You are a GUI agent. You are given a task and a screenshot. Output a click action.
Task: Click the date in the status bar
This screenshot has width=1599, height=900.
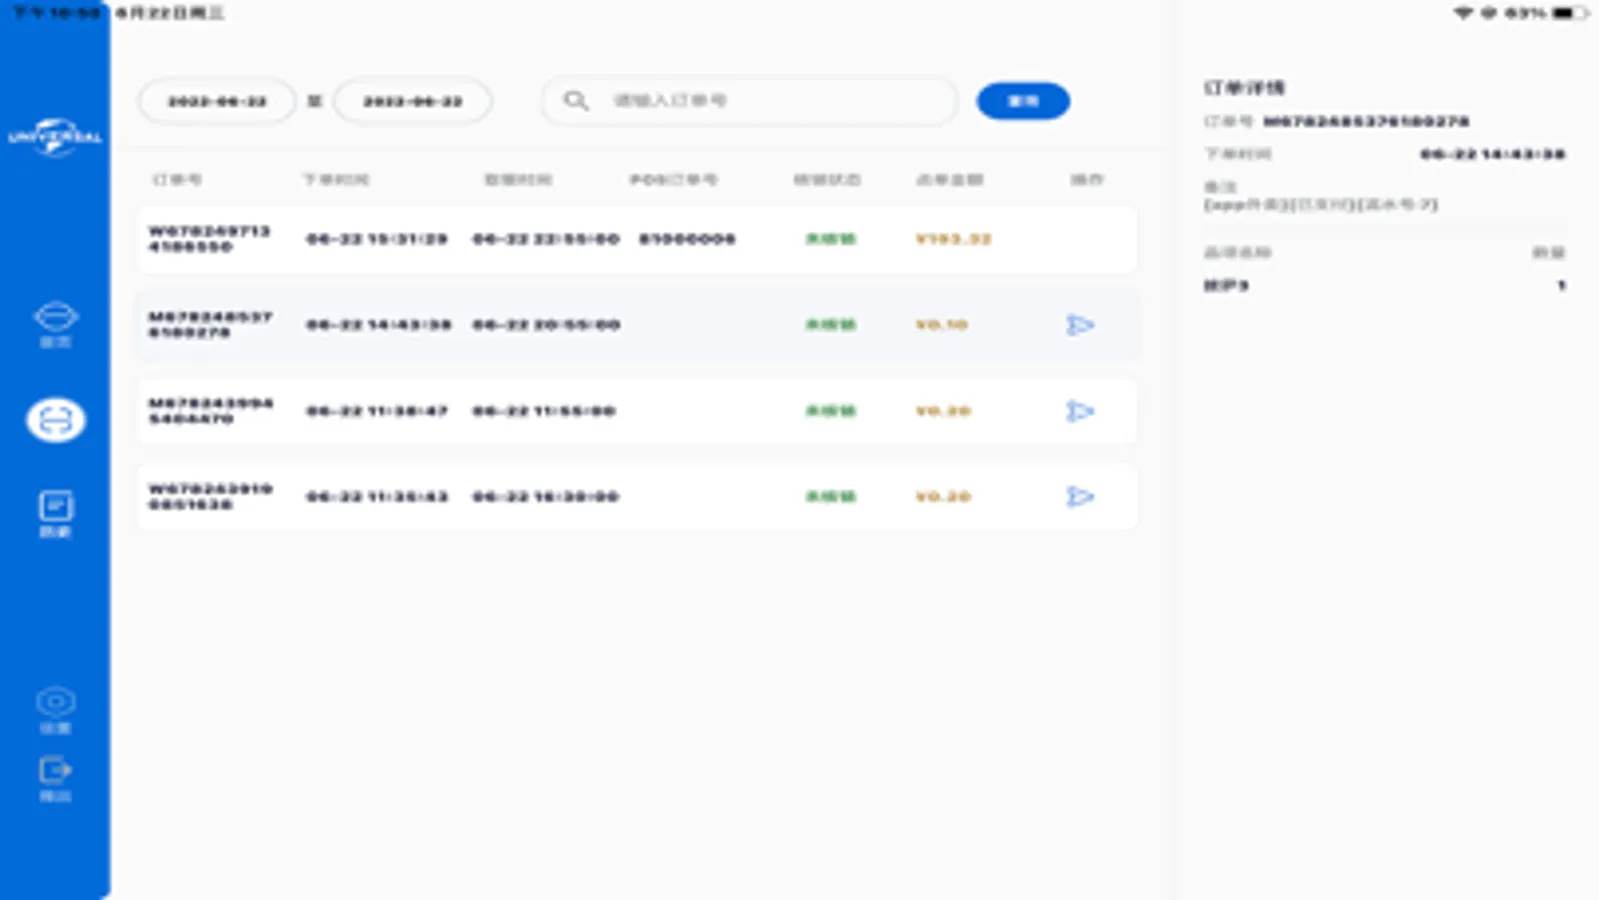tap(169, 13)
